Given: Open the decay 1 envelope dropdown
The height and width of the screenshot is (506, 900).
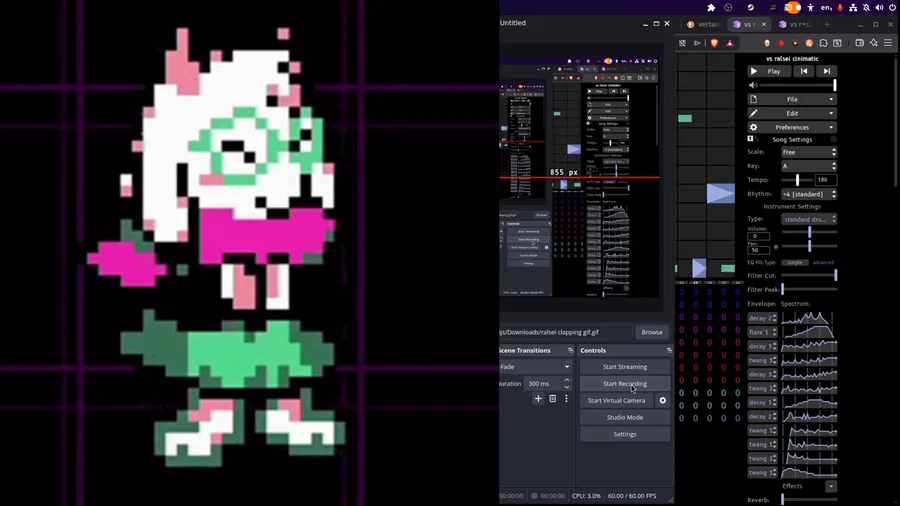Looking at the screenshot, I should coord(762,402).
